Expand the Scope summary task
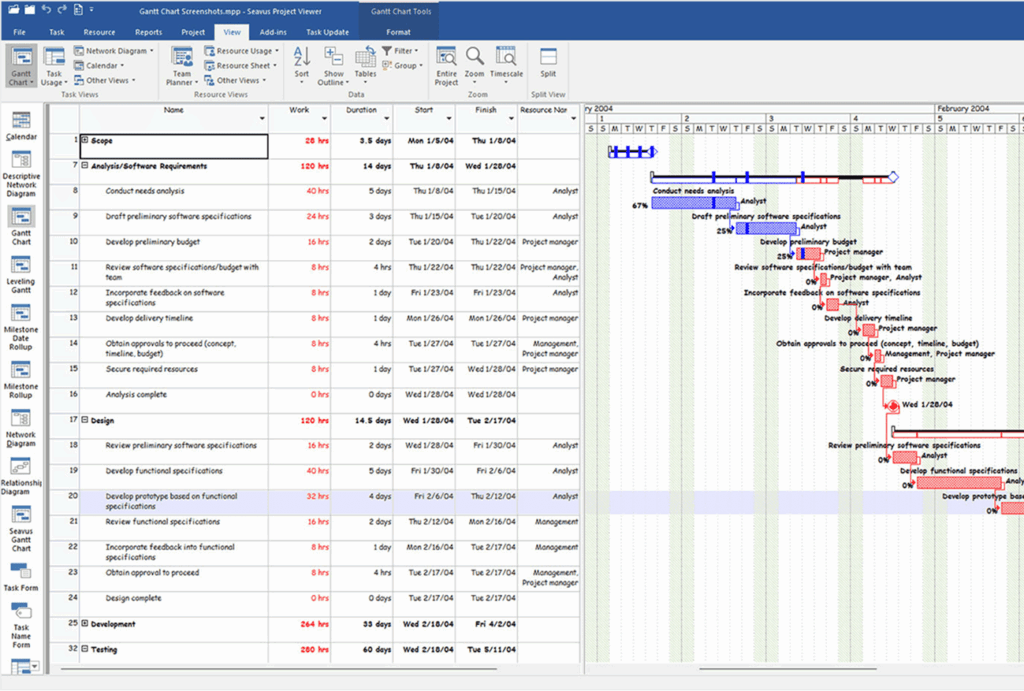 85,140
